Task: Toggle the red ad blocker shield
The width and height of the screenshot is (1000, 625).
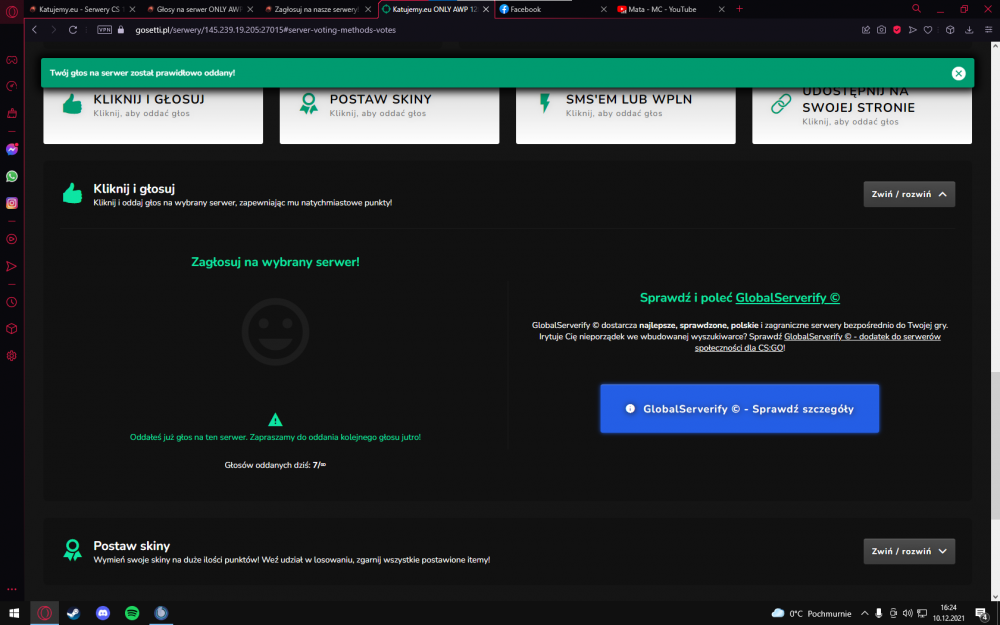Action: [897, 30]
